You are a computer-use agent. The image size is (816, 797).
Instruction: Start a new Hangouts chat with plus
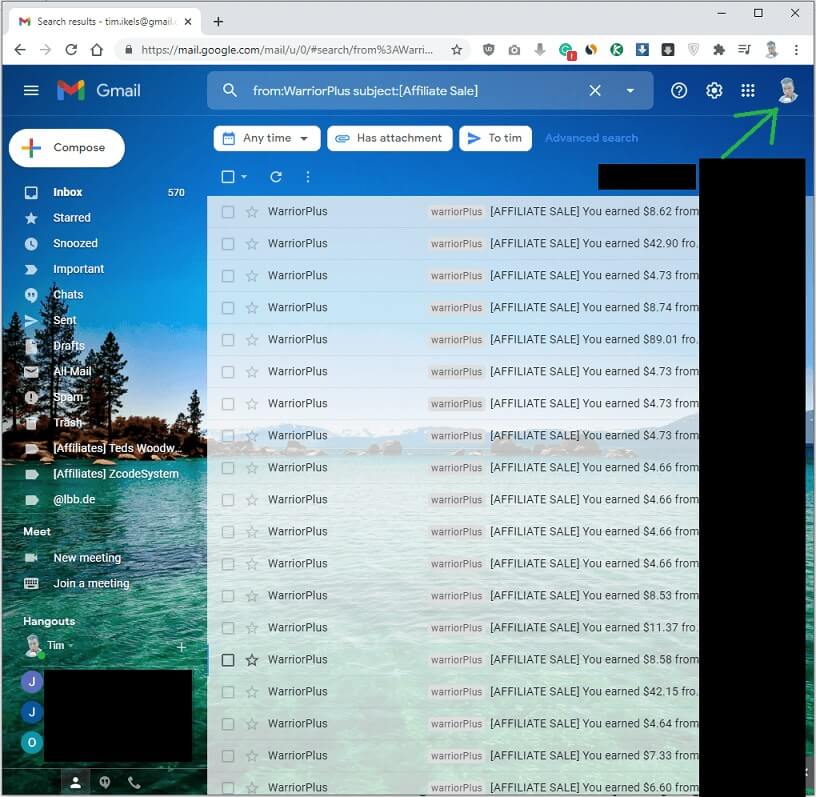coord(181,647)
